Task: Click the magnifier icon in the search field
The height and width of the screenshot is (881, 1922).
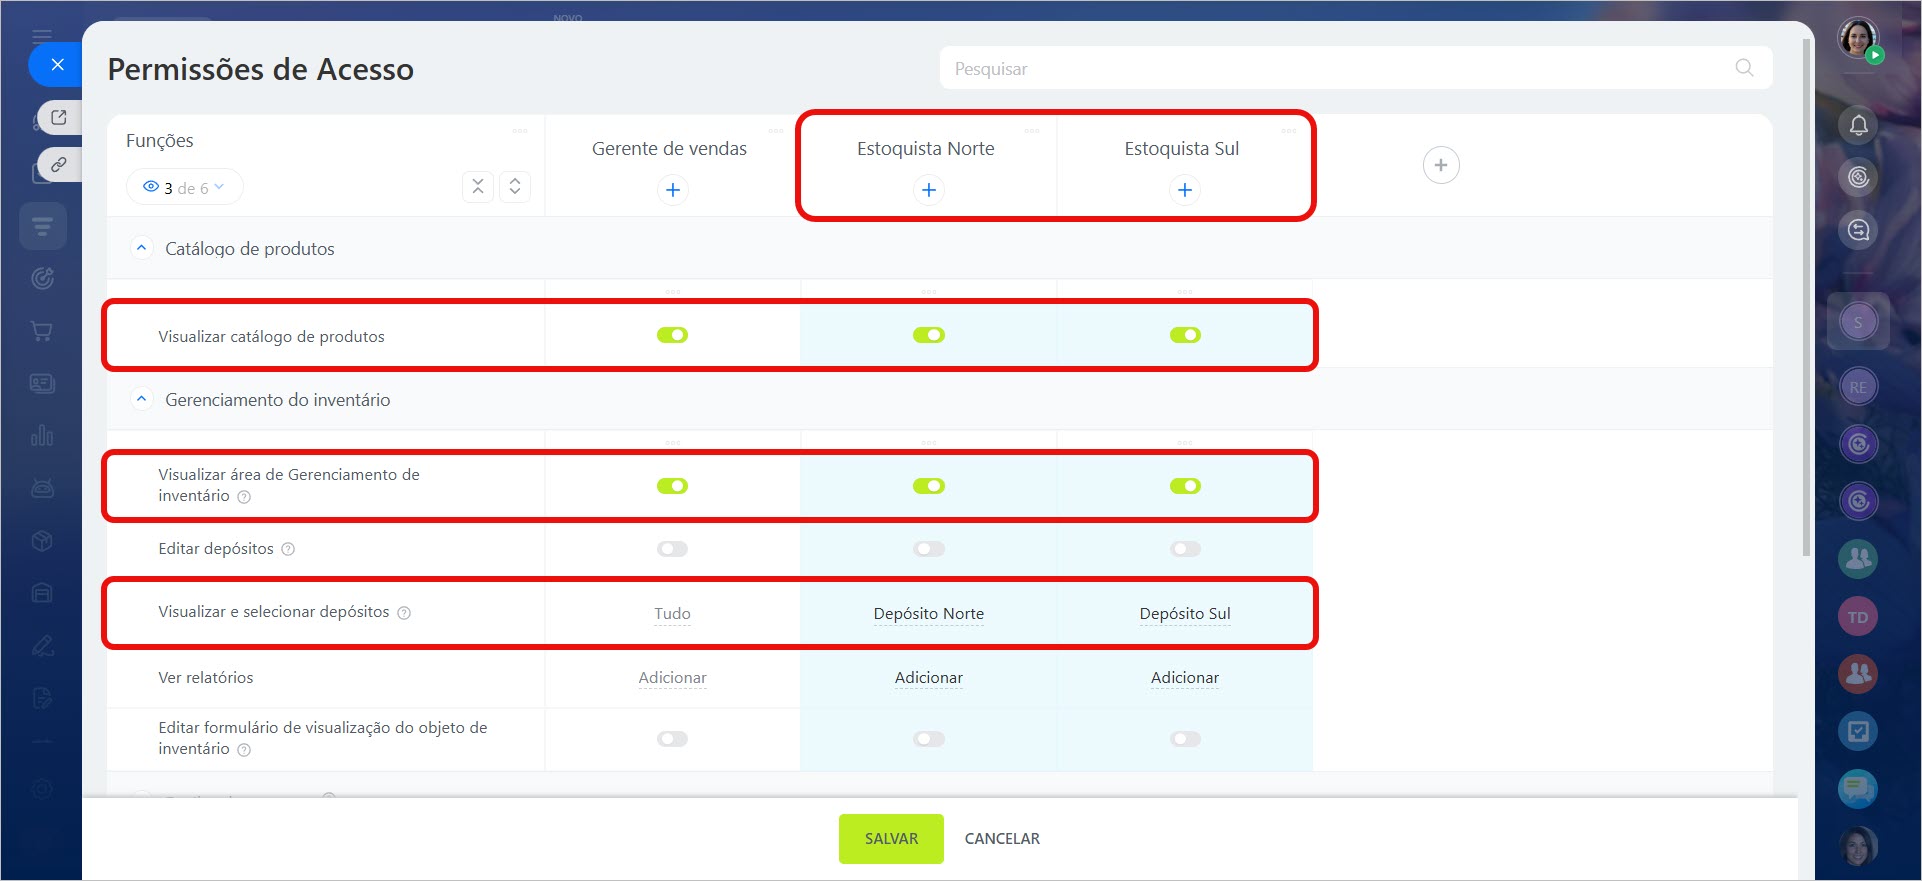Action: click(x=1744, y=68)
